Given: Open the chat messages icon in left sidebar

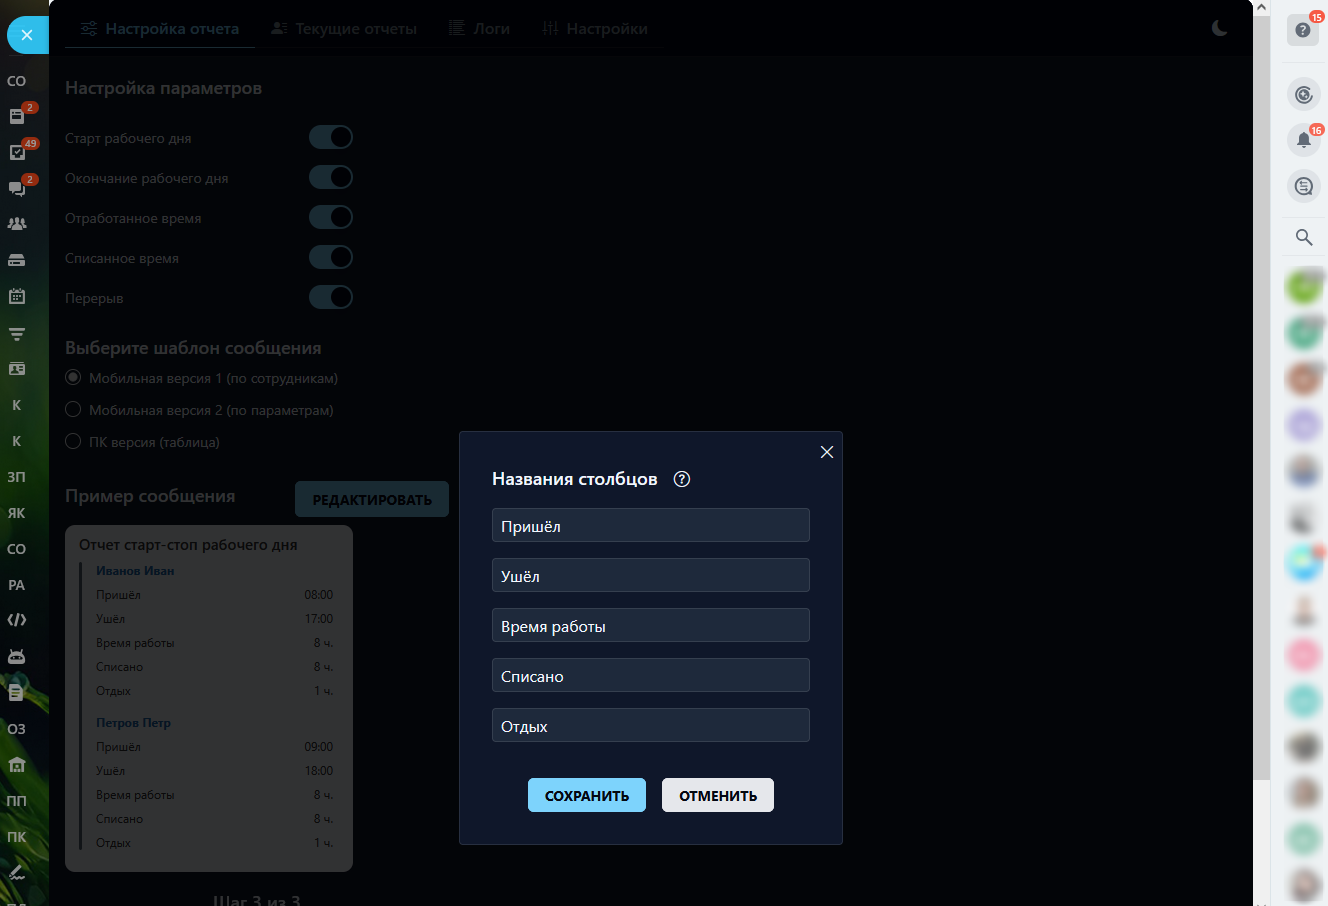Looking at the screenshot, I should pyautogui.click(x=17, y=188).
